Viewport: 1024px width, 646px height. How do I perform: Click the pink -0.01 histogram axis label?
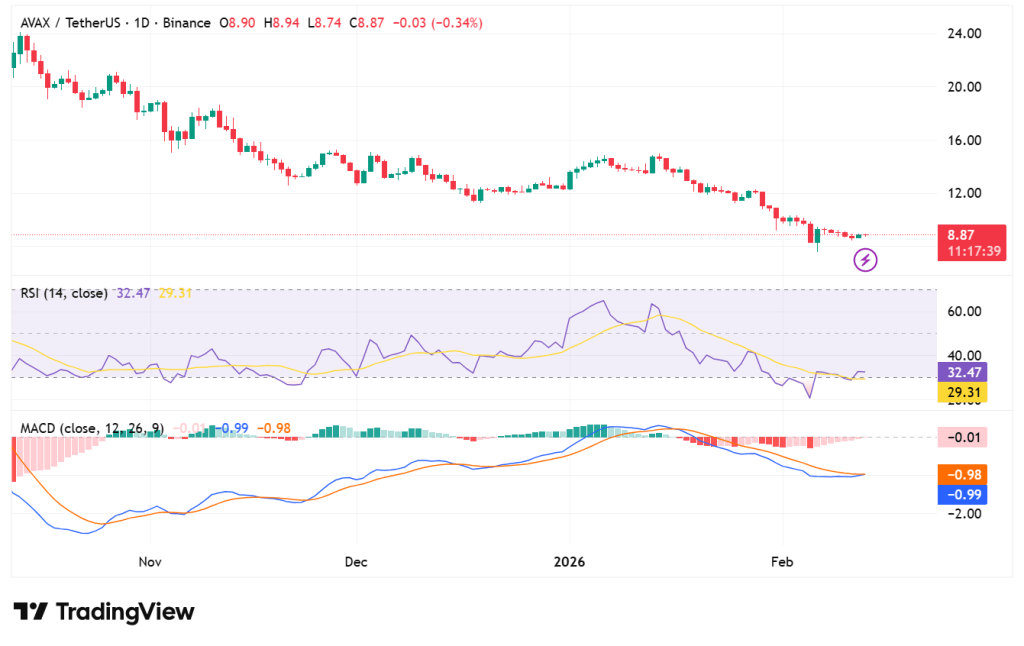pyautogui.click(x=963, y=437)
